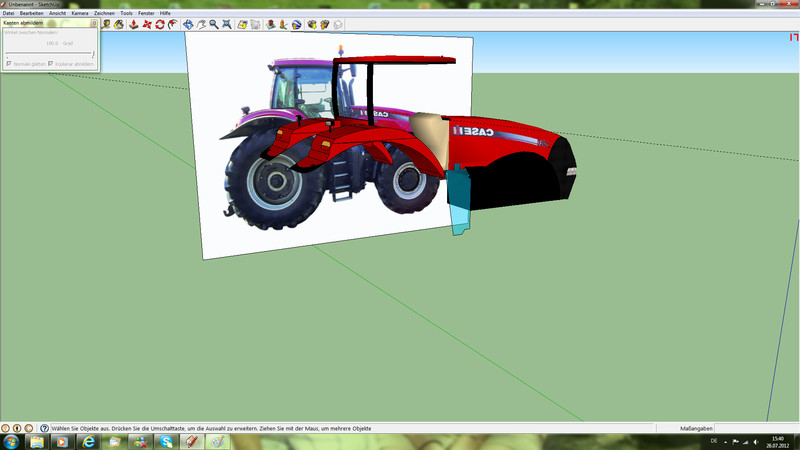The width and height of the screenshot is (800, 450).
Task: Select the Rotate tool
Action: pyautogui.click(x=160, y=24)
